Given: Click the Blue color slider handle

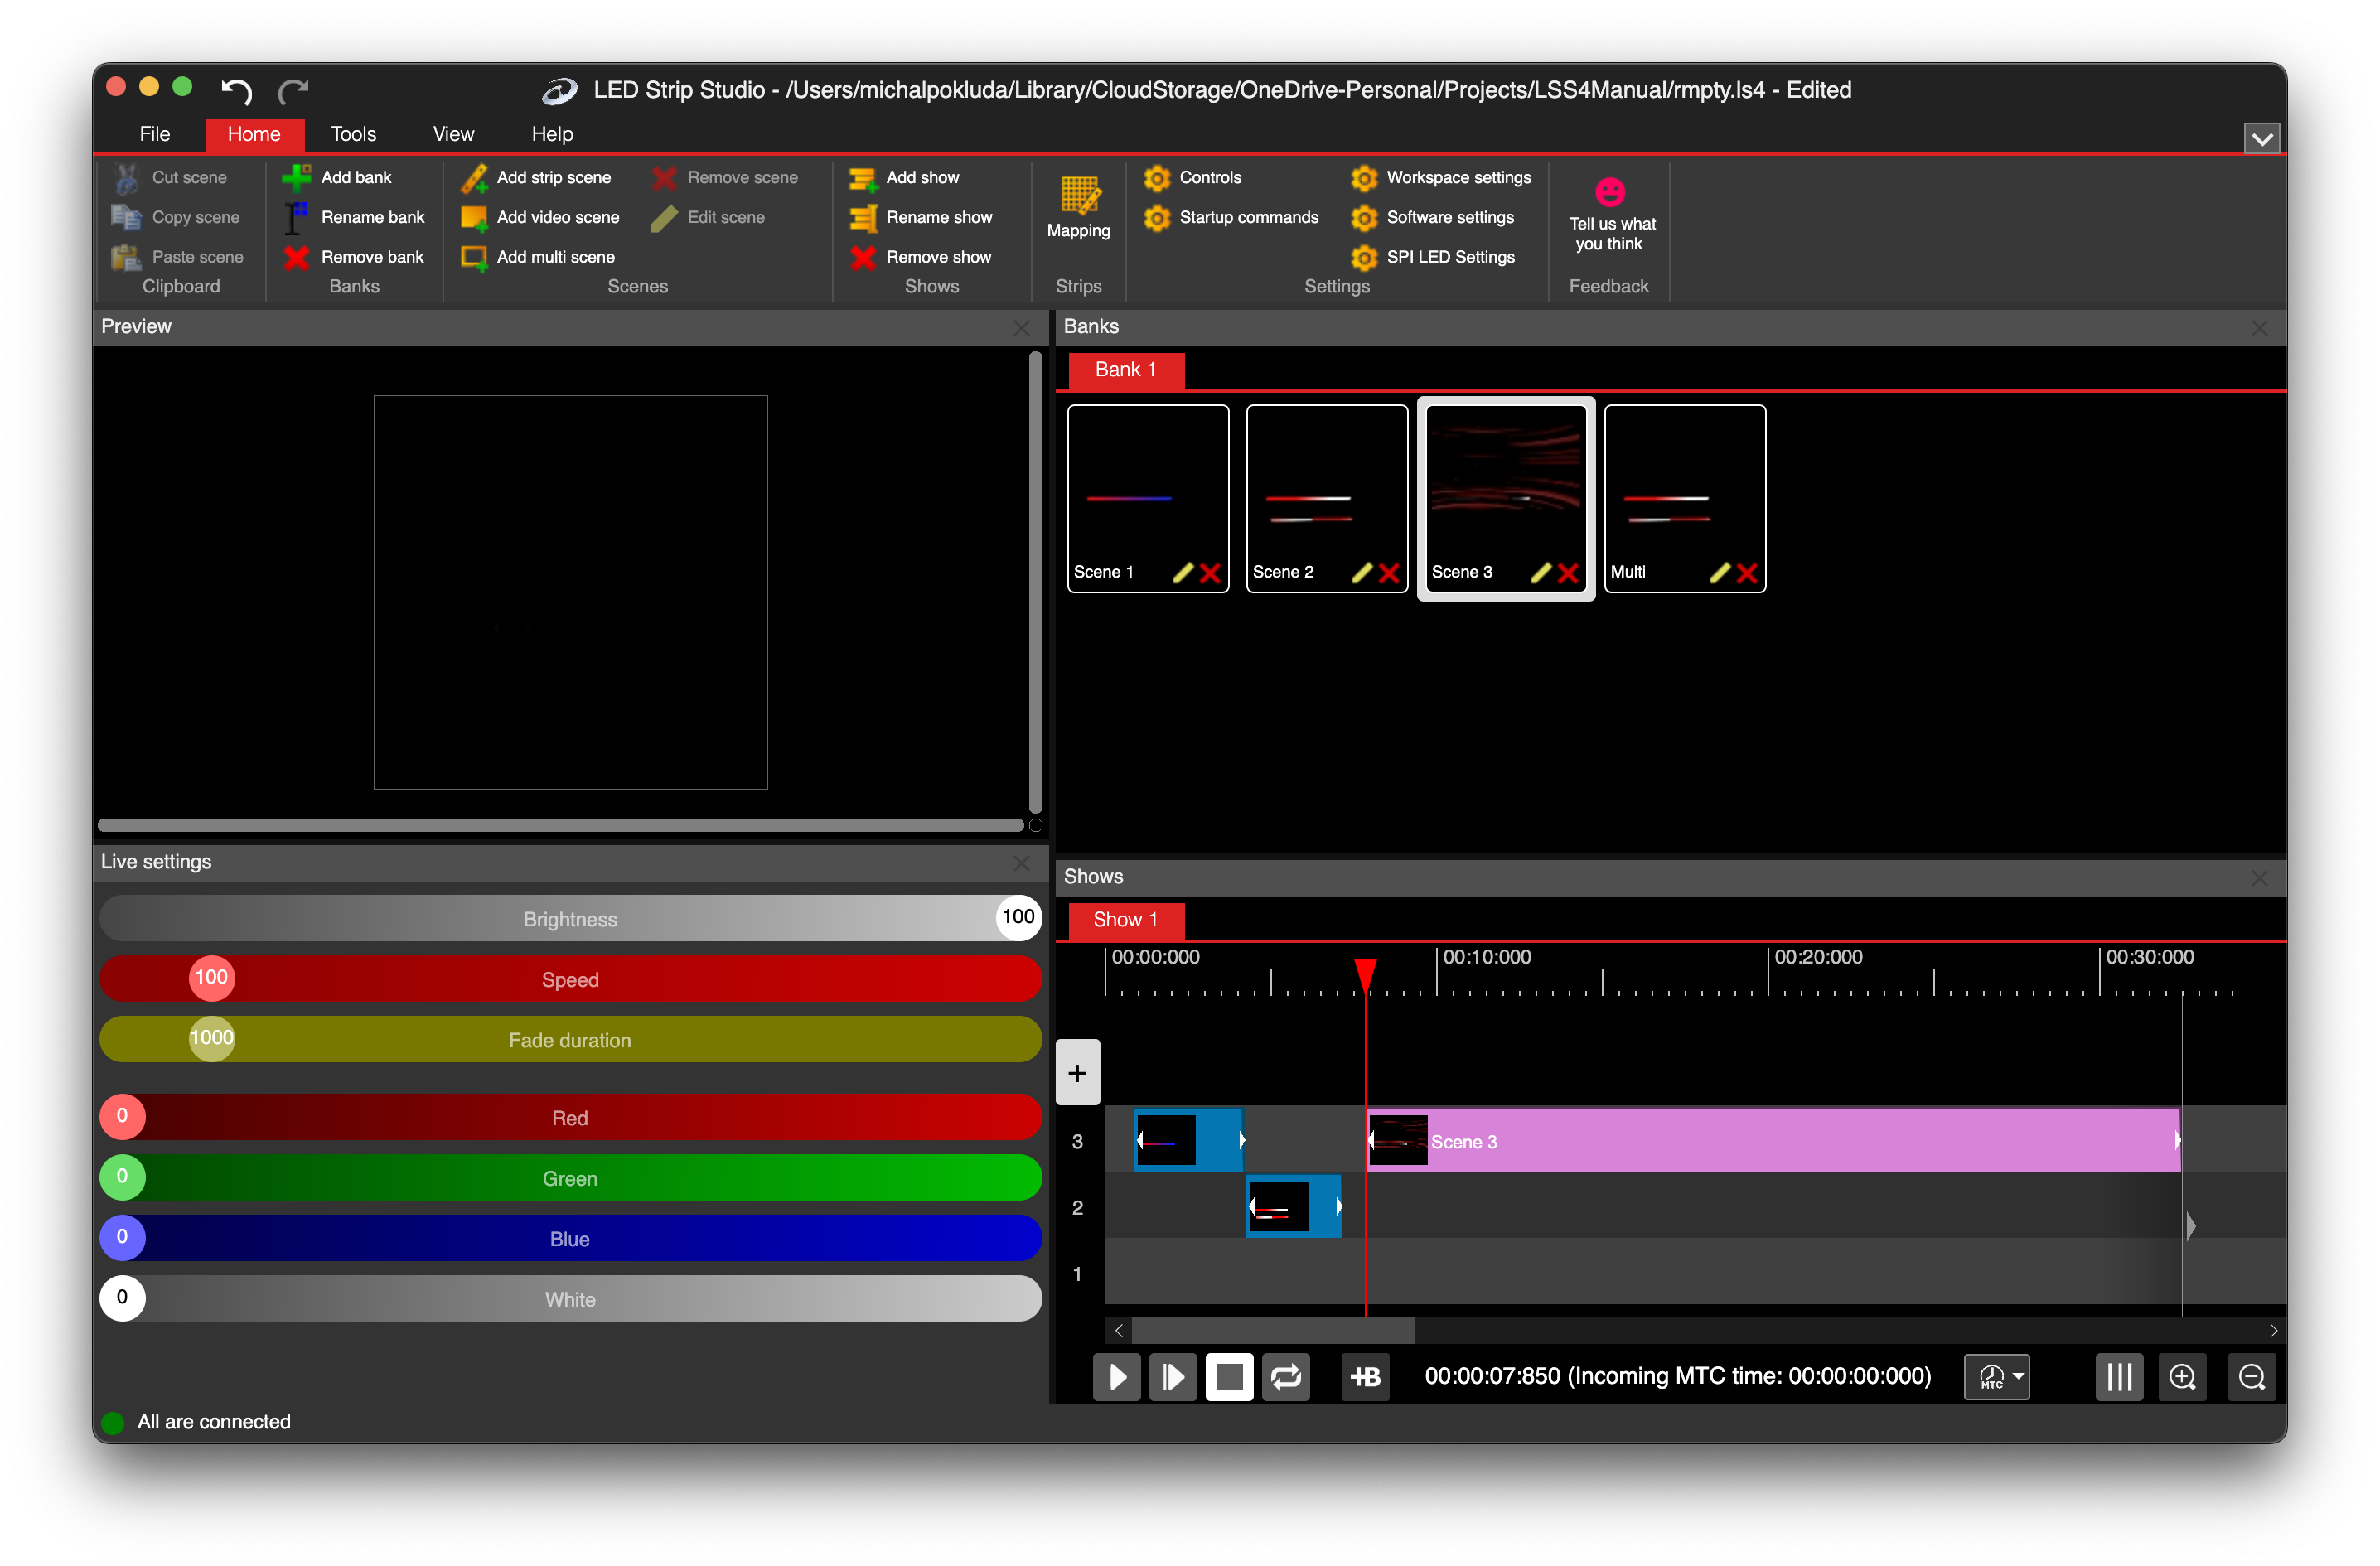Looking at the screenshot, I should coord(123,1237).
